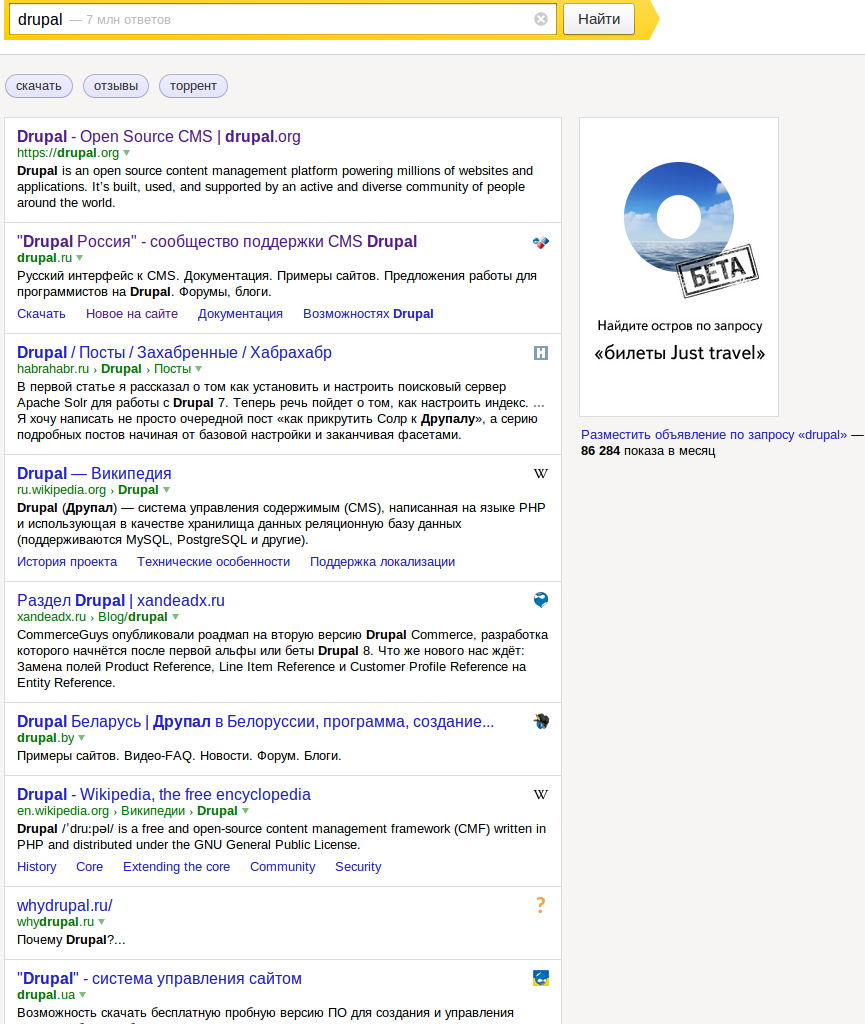Click the Wikipedia favicon beside the English Drupal result
The width and height of the screenshot is (865, 1024).
tap(541, 795)
